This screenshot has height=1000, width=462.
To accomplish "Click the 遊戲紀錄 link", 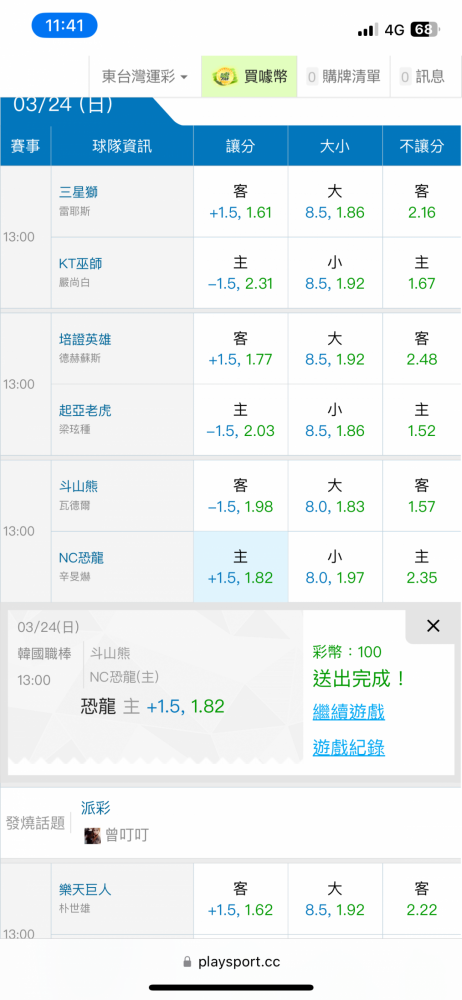I will (348, 747).
